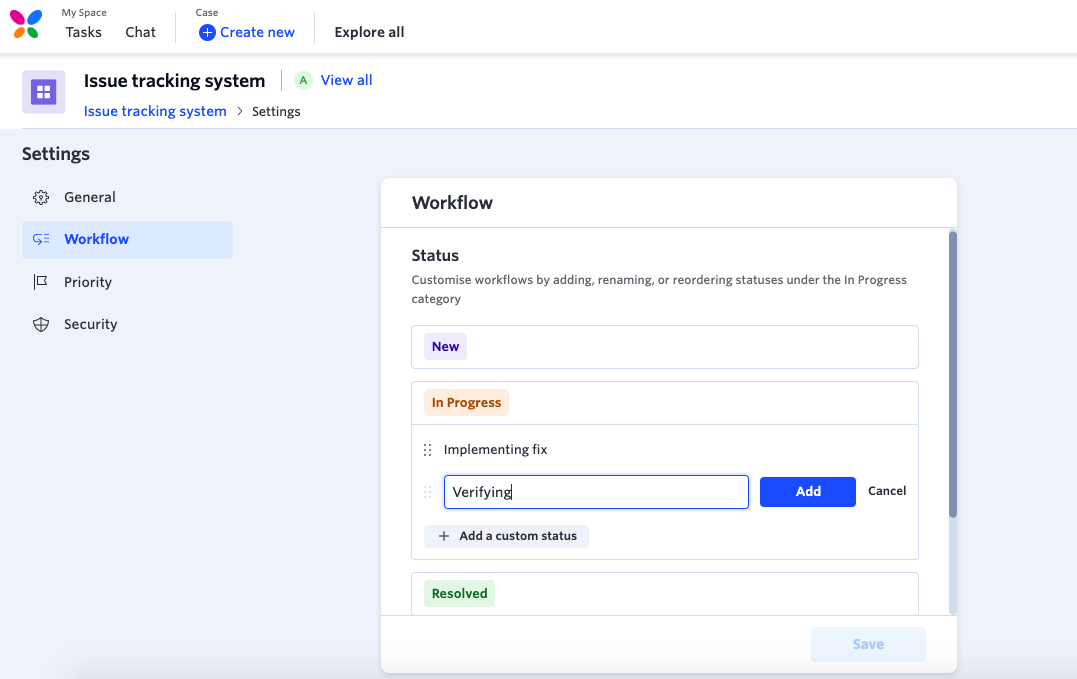Open the View all link

(346, 80)
